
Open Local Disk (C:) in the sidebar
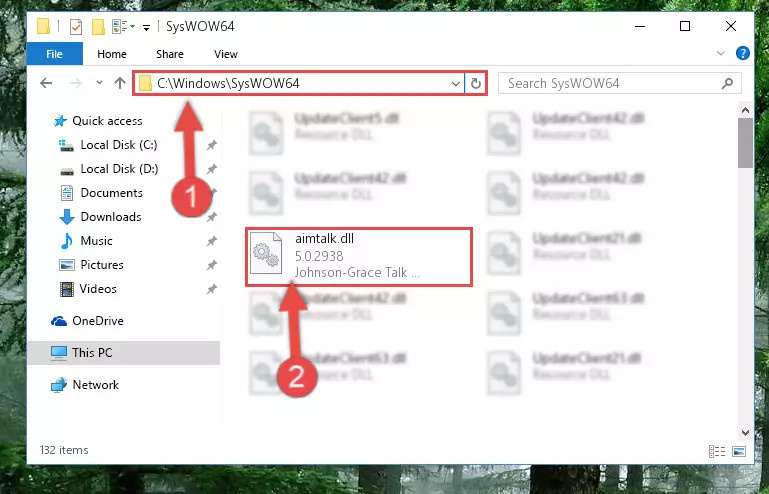click(108, 145)
